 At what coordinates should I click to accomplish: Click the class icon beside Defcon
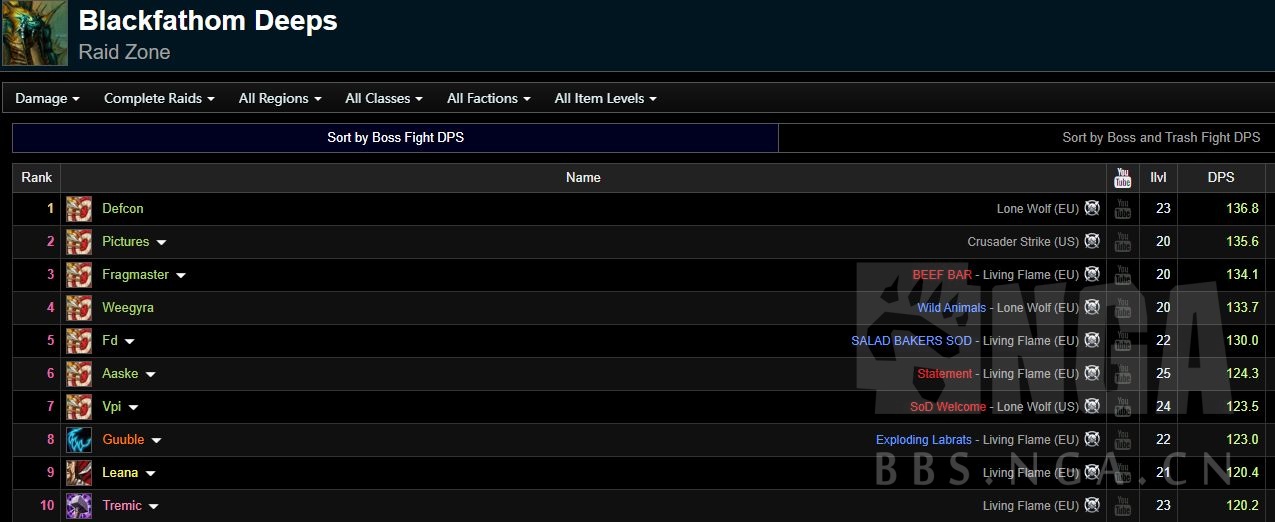79,209
